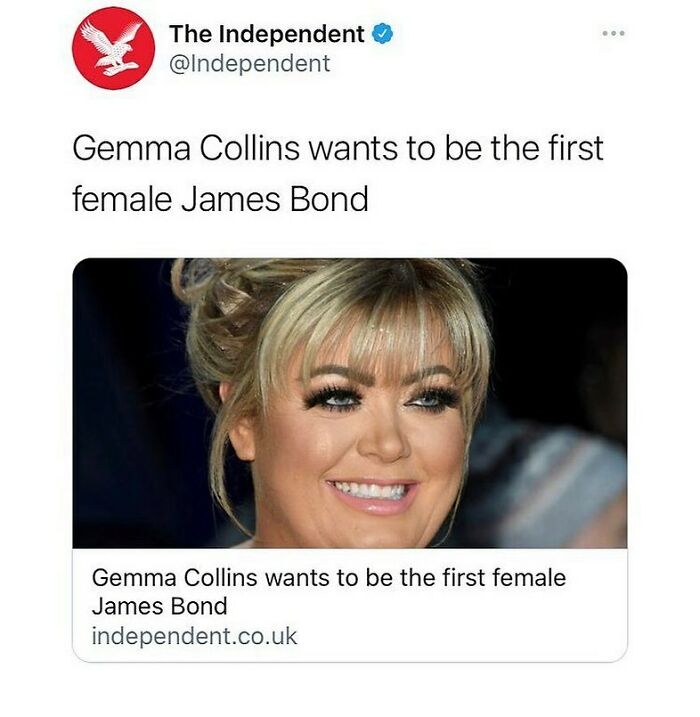The image size is (700, 717).
Task: Open the three-dot more options menu
Action: coord(613,33)
